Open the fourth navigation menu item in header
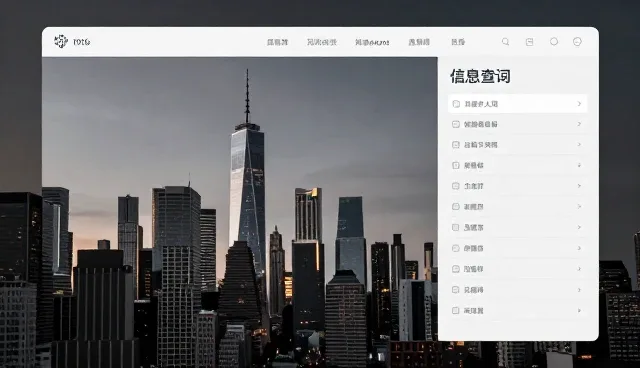Screen dimensions: 640x368 [419, 42]
